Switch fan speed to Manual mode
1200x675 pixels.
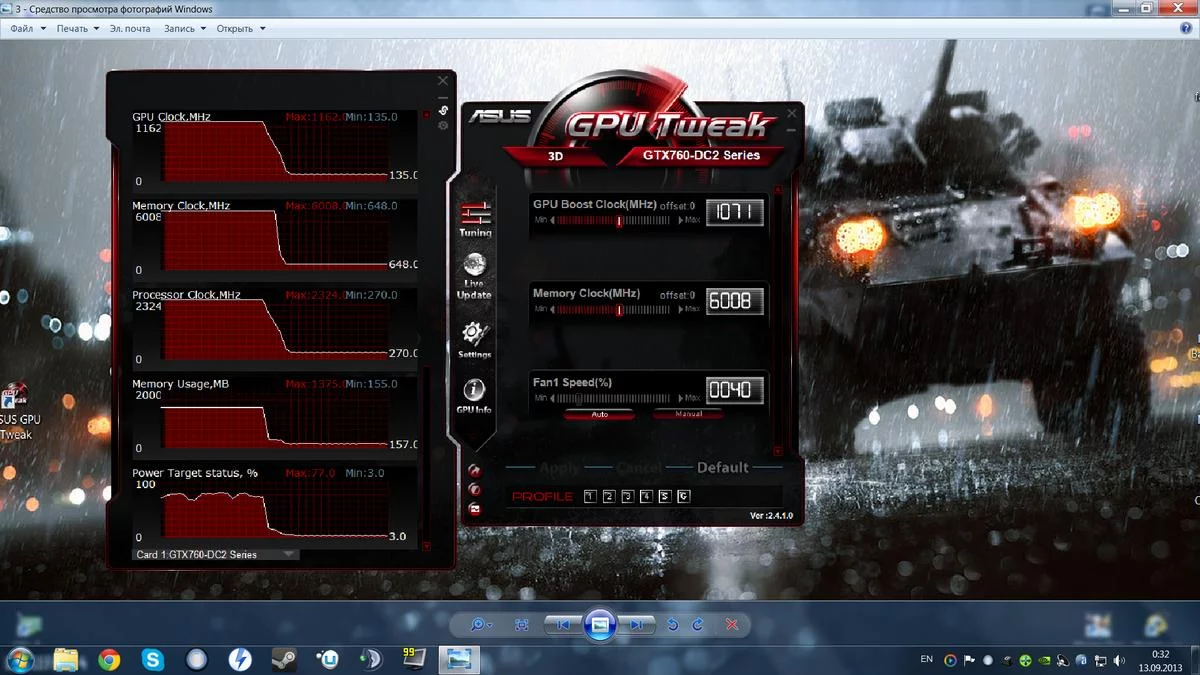(x=688, y=414)
